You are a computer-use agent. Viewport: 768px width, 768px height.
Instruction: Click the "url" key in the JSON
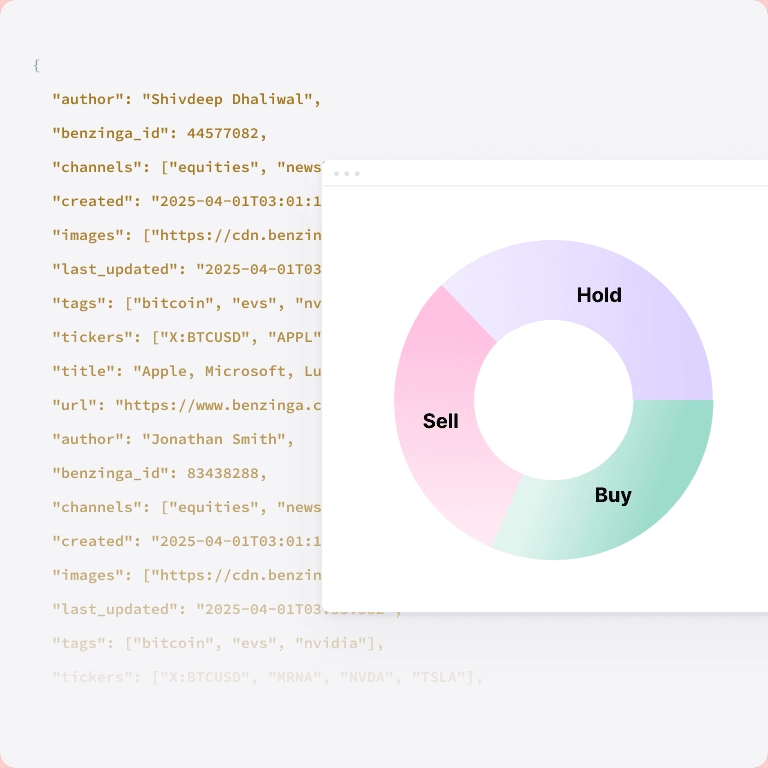tap(79, 405)
